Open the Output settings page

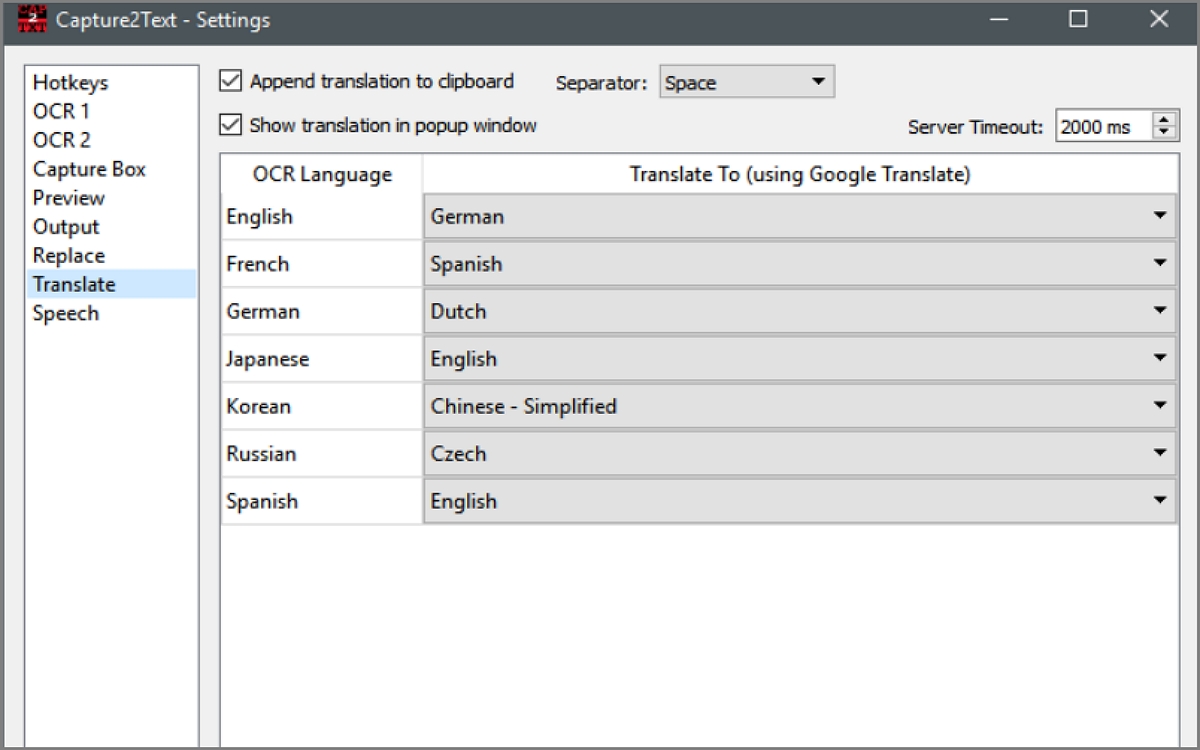66,227
